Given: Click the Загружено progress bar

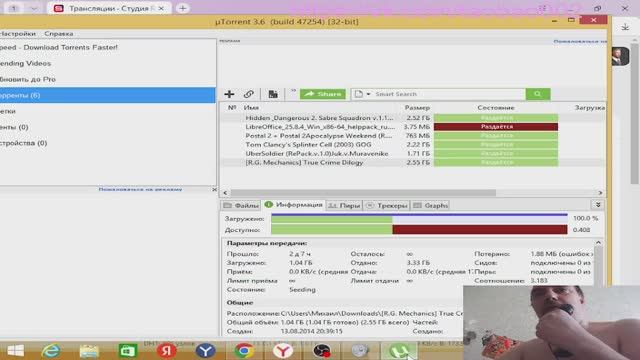Looking at the screenshot, I should pyautogui.click(x=419, y=219).
